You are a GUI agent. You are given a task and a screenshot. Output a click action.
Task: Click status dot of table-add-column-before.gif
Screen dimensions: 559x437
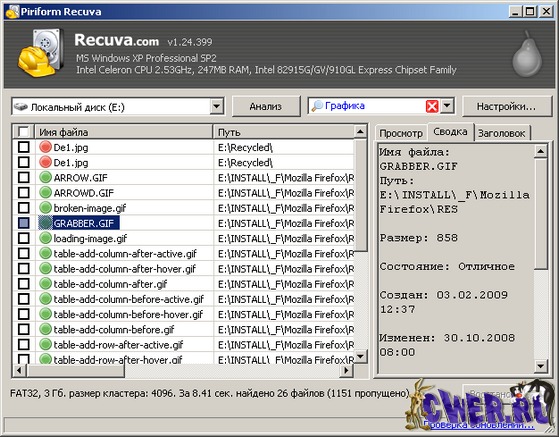tap(46, 329)
